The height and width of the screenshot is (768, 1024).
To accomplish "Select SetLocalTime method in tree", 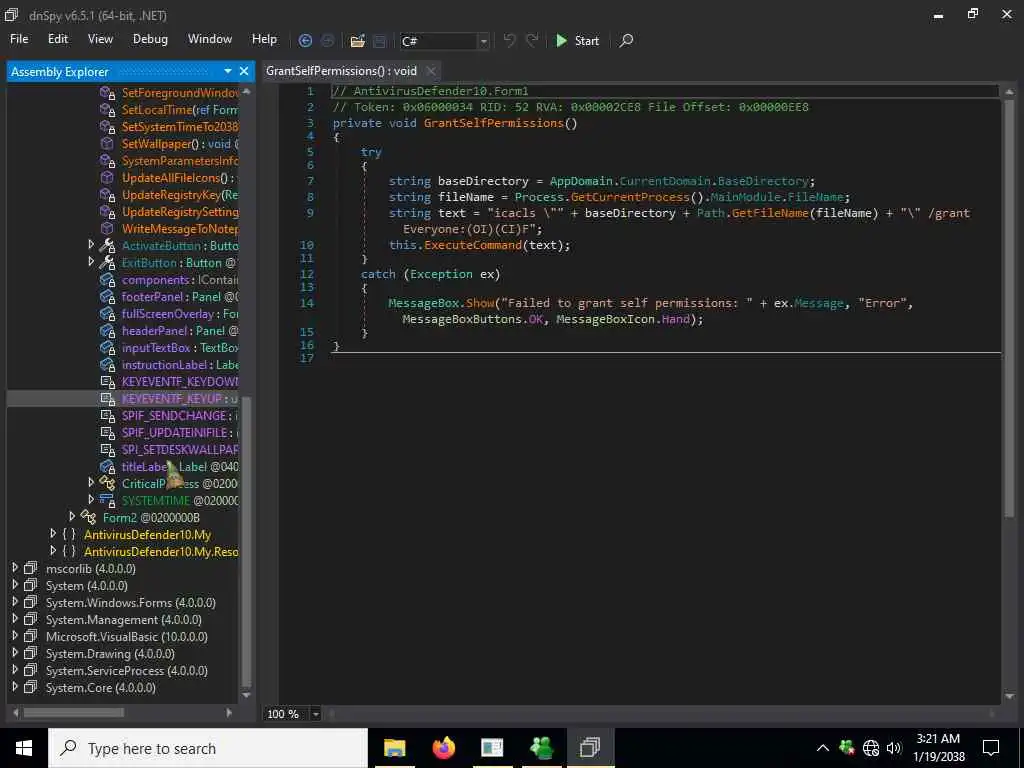I will click(x=180, y=110).
